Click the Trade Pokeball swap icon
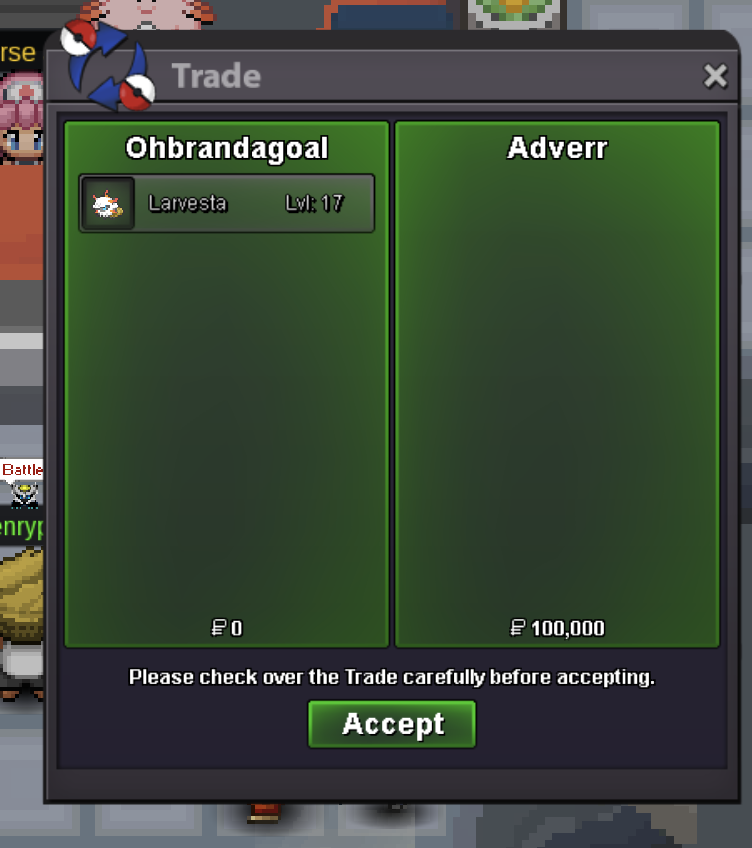This screenshot has height=848, width=752. pyautogui.click(x=107, y=64)
